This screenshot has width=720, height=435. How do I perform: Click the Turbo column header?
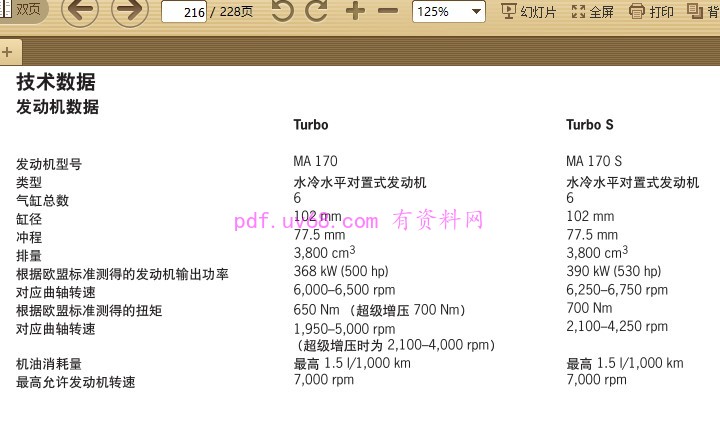tap(310, 125)
